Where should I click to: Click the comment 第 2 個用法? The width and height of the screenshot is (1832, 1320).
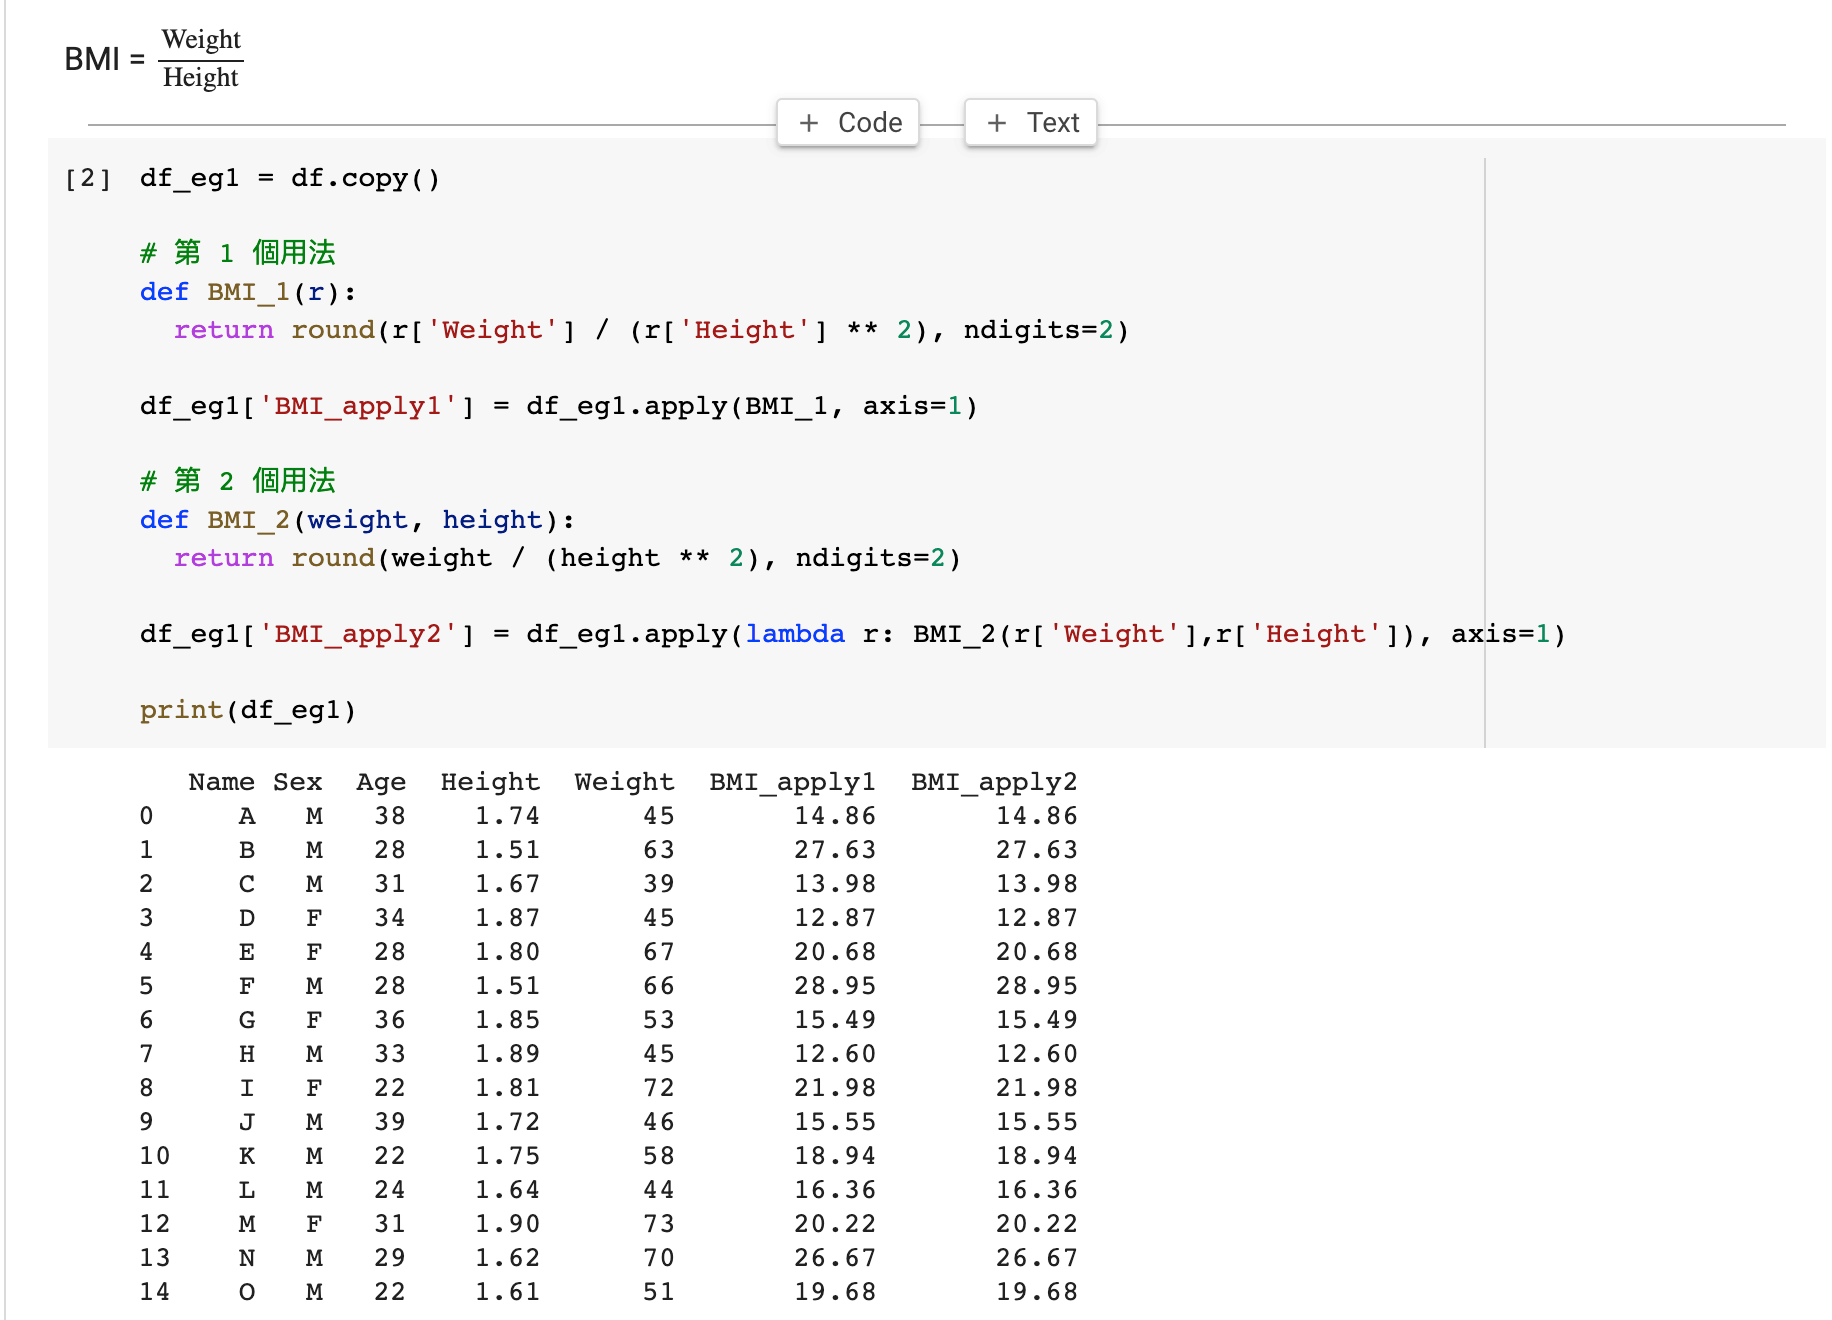238,481
